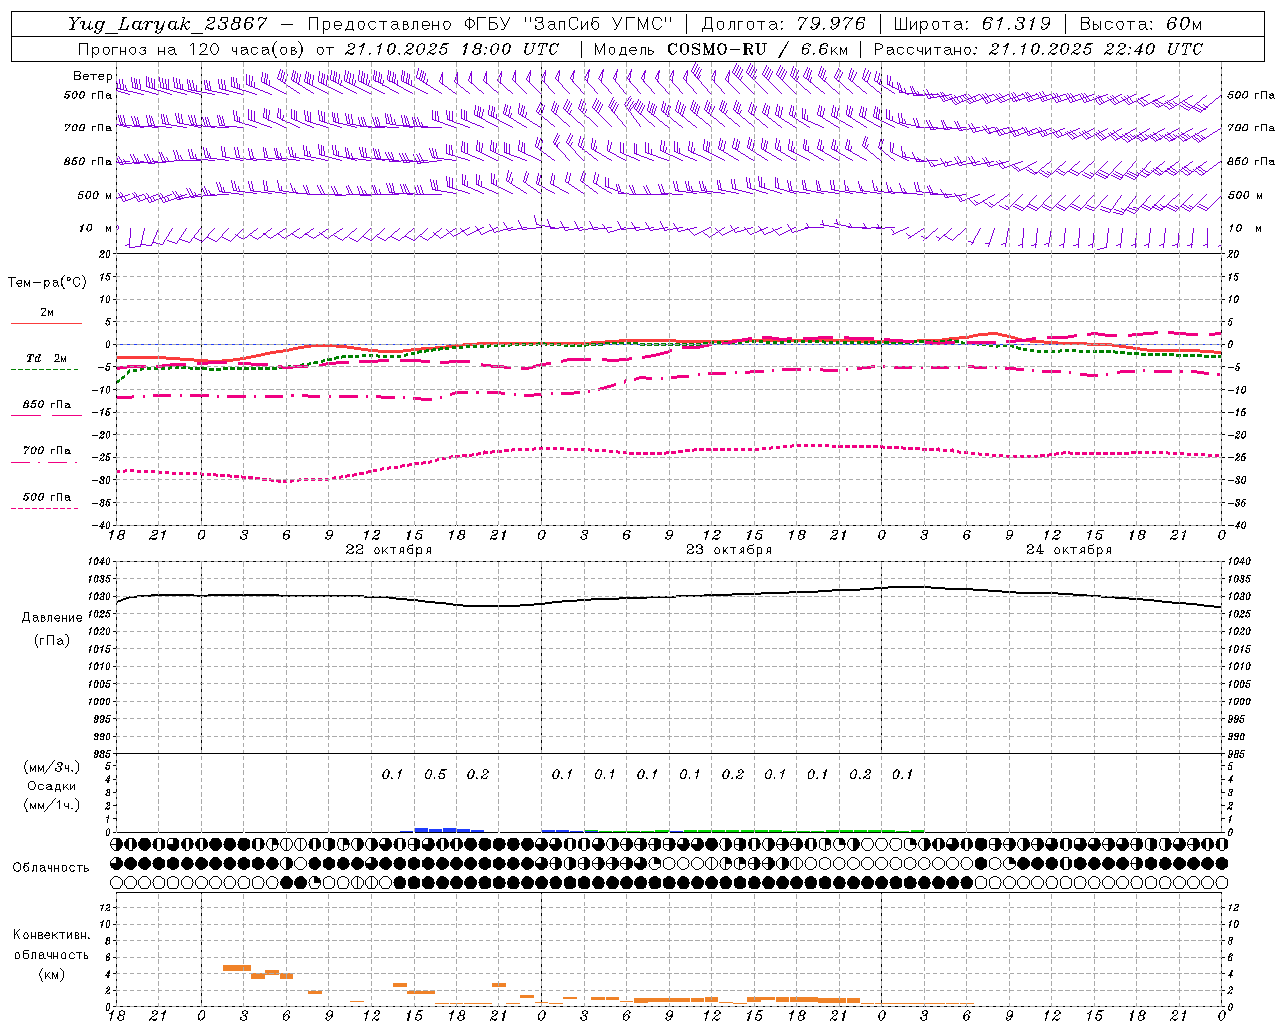
Task: Click the 2м temperature legend entry
Action: pyautogui.click(x=47, y=312)
